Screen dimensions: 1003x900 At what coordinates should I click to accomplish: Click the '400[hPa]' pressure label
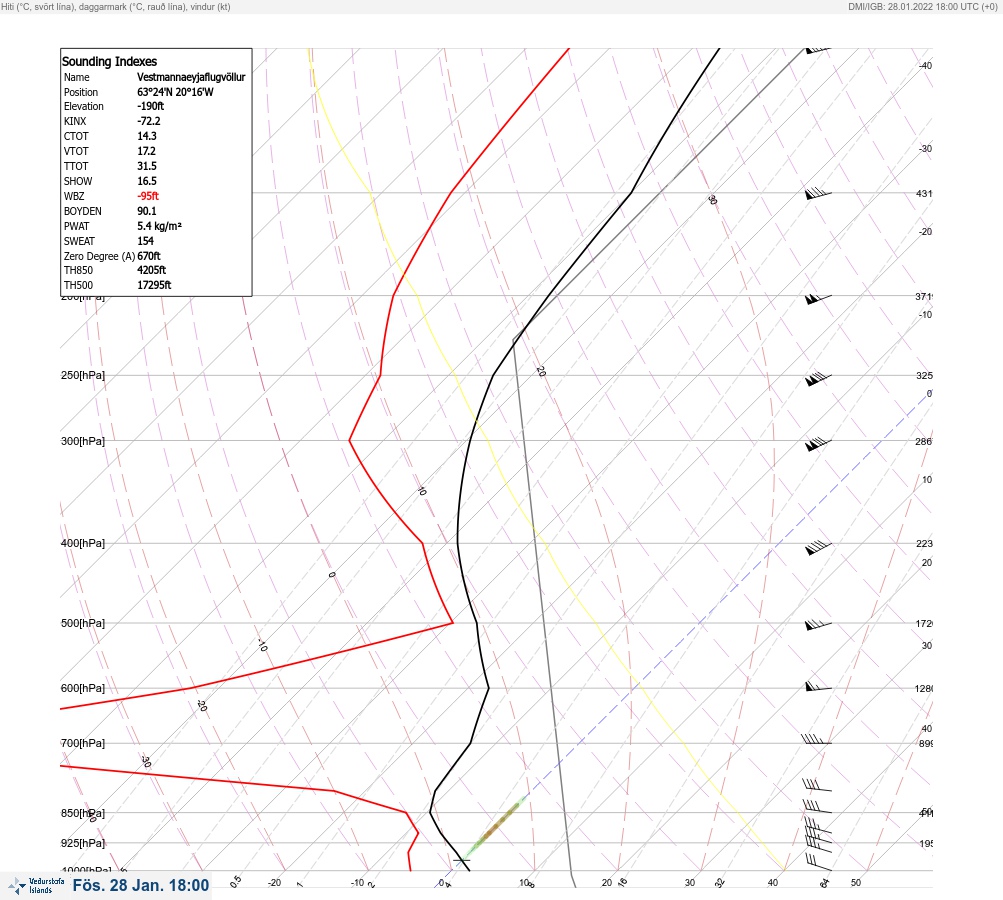[x=83, y=543]
